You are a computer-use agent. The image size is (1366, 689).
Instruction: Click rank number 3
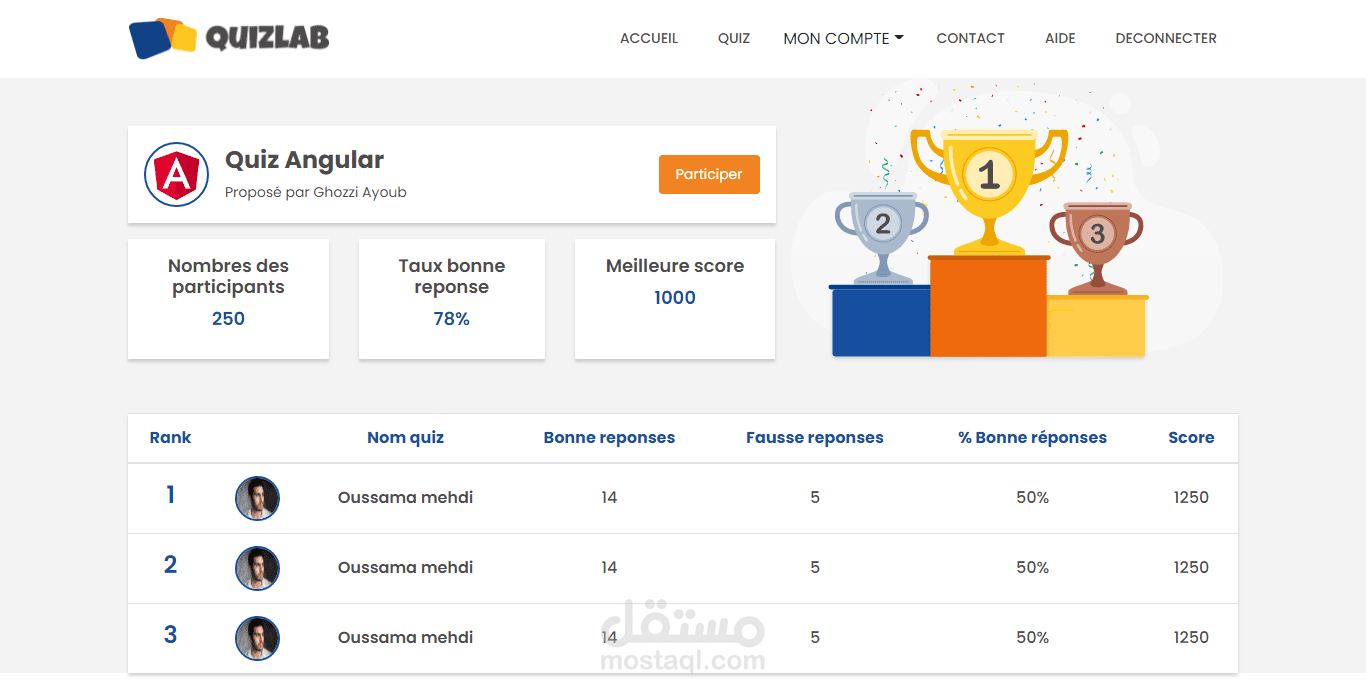[x=170, y=635]
